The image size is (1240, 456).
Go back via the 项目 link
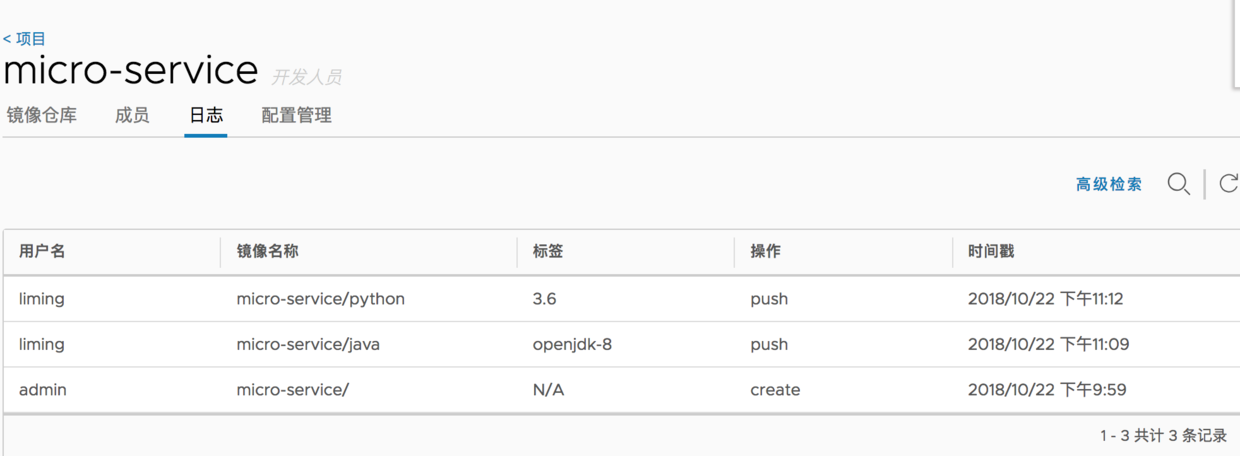(25, 39)
